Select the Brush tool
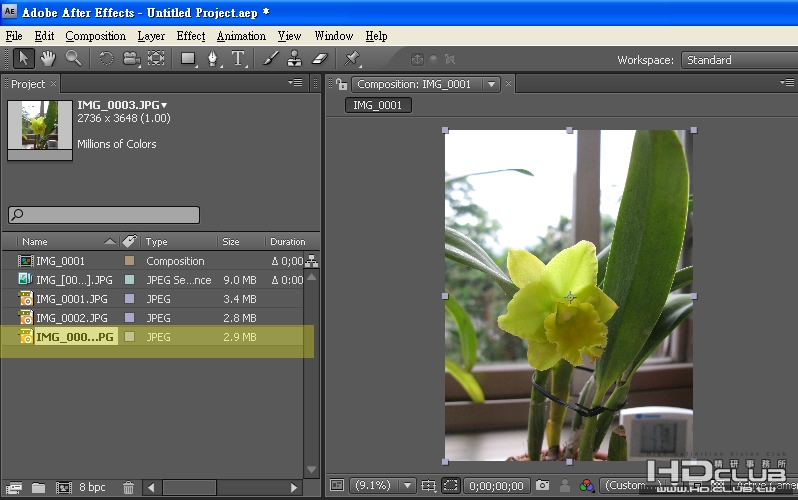This screenshot has width=798, height=500. (270, 59)
